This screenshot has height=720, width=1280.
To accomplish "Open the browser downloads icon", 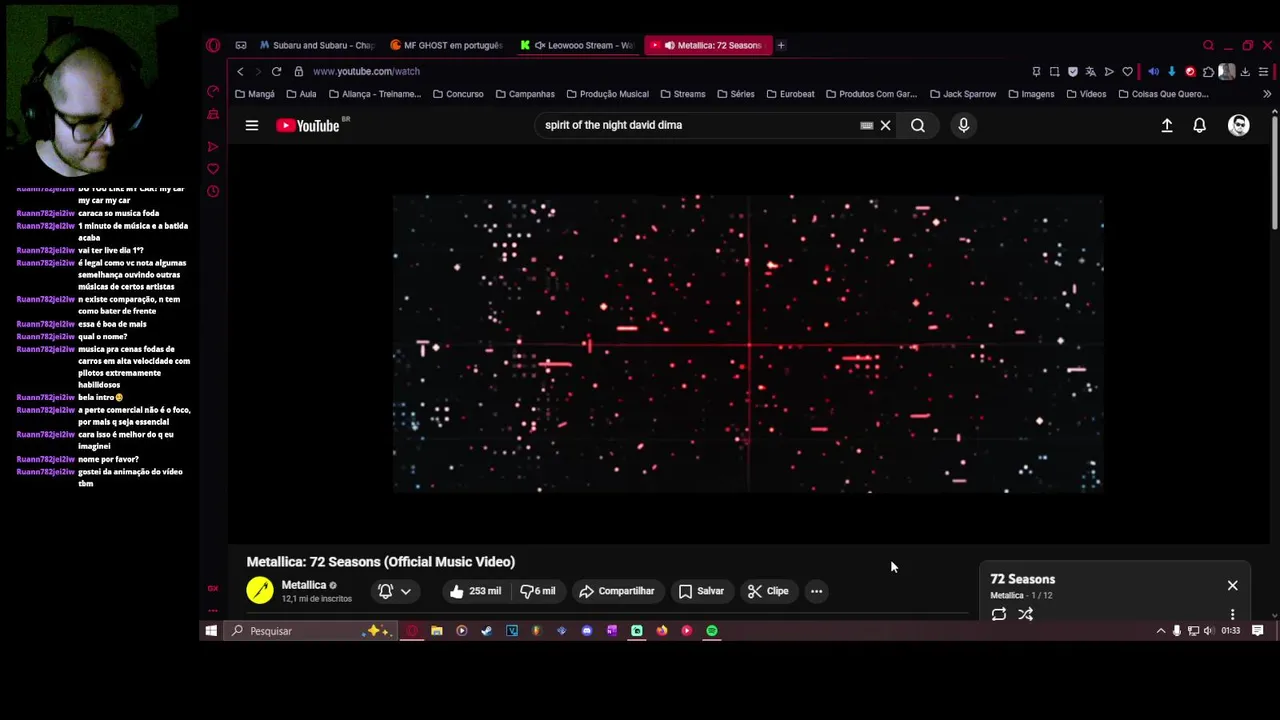I will click(x=1245, y=71).
